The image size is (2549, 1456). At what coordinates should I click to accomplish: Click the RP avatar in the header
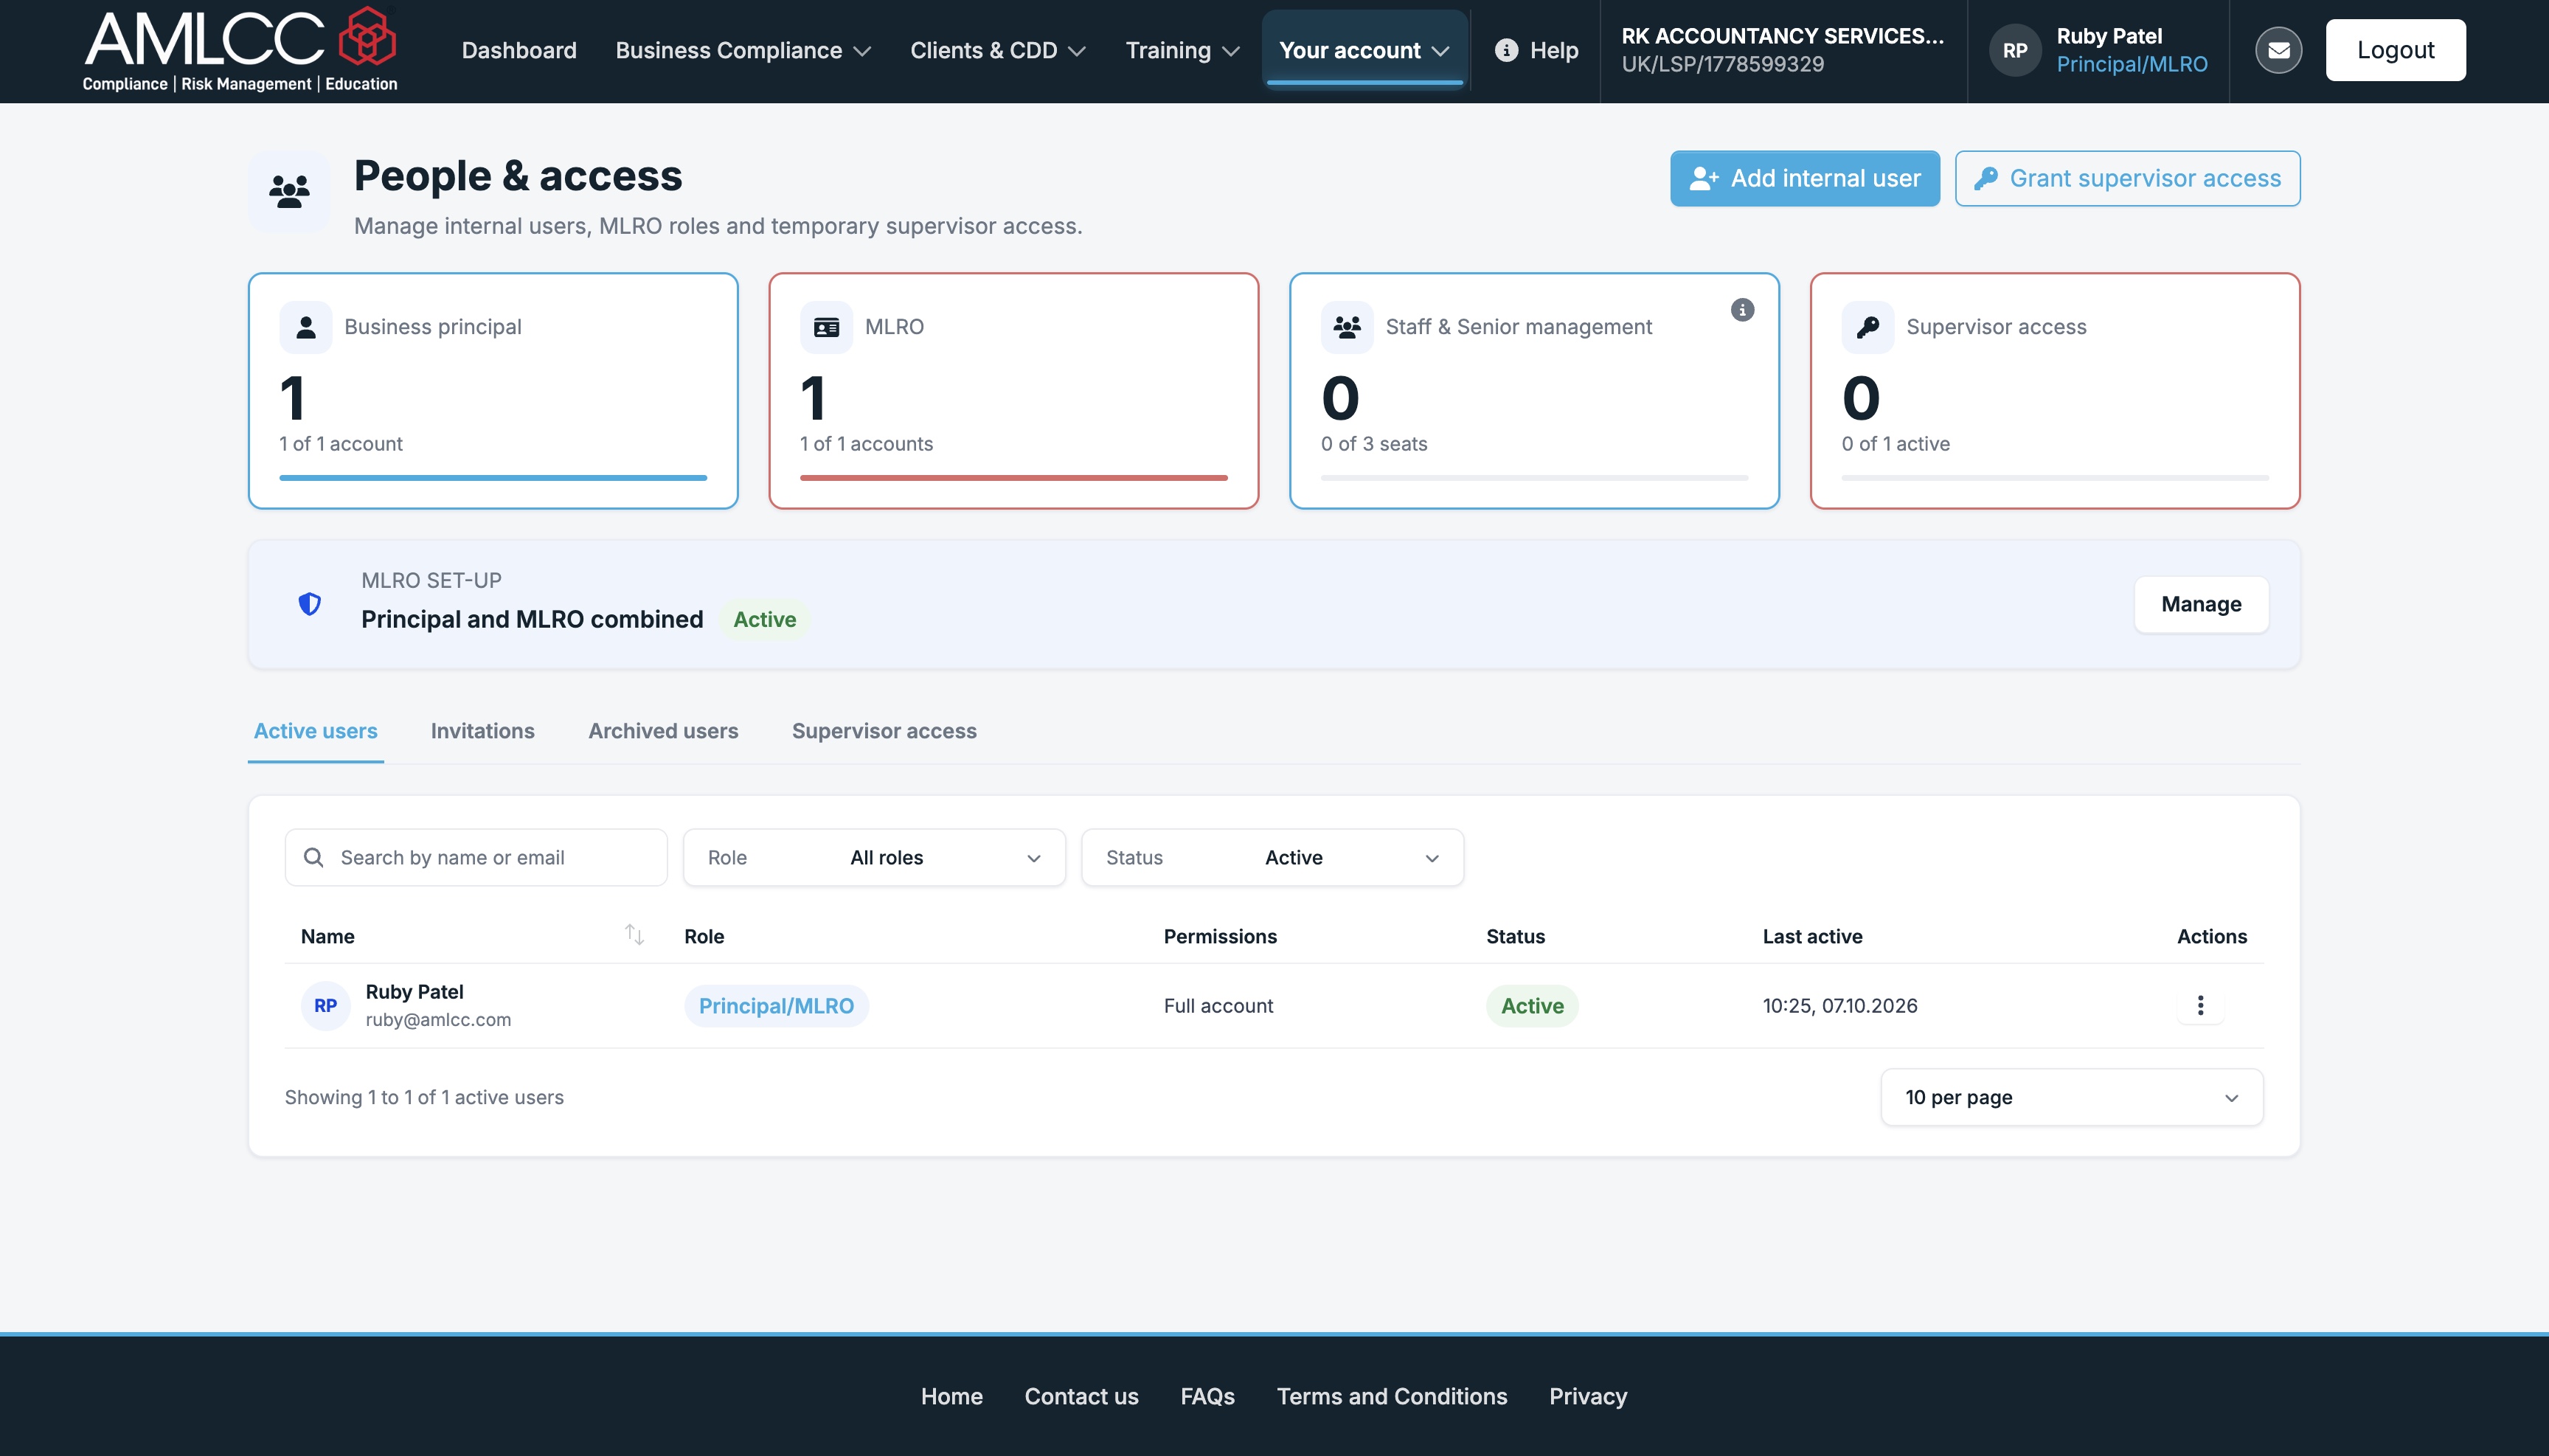click(x=2015, y=50)
